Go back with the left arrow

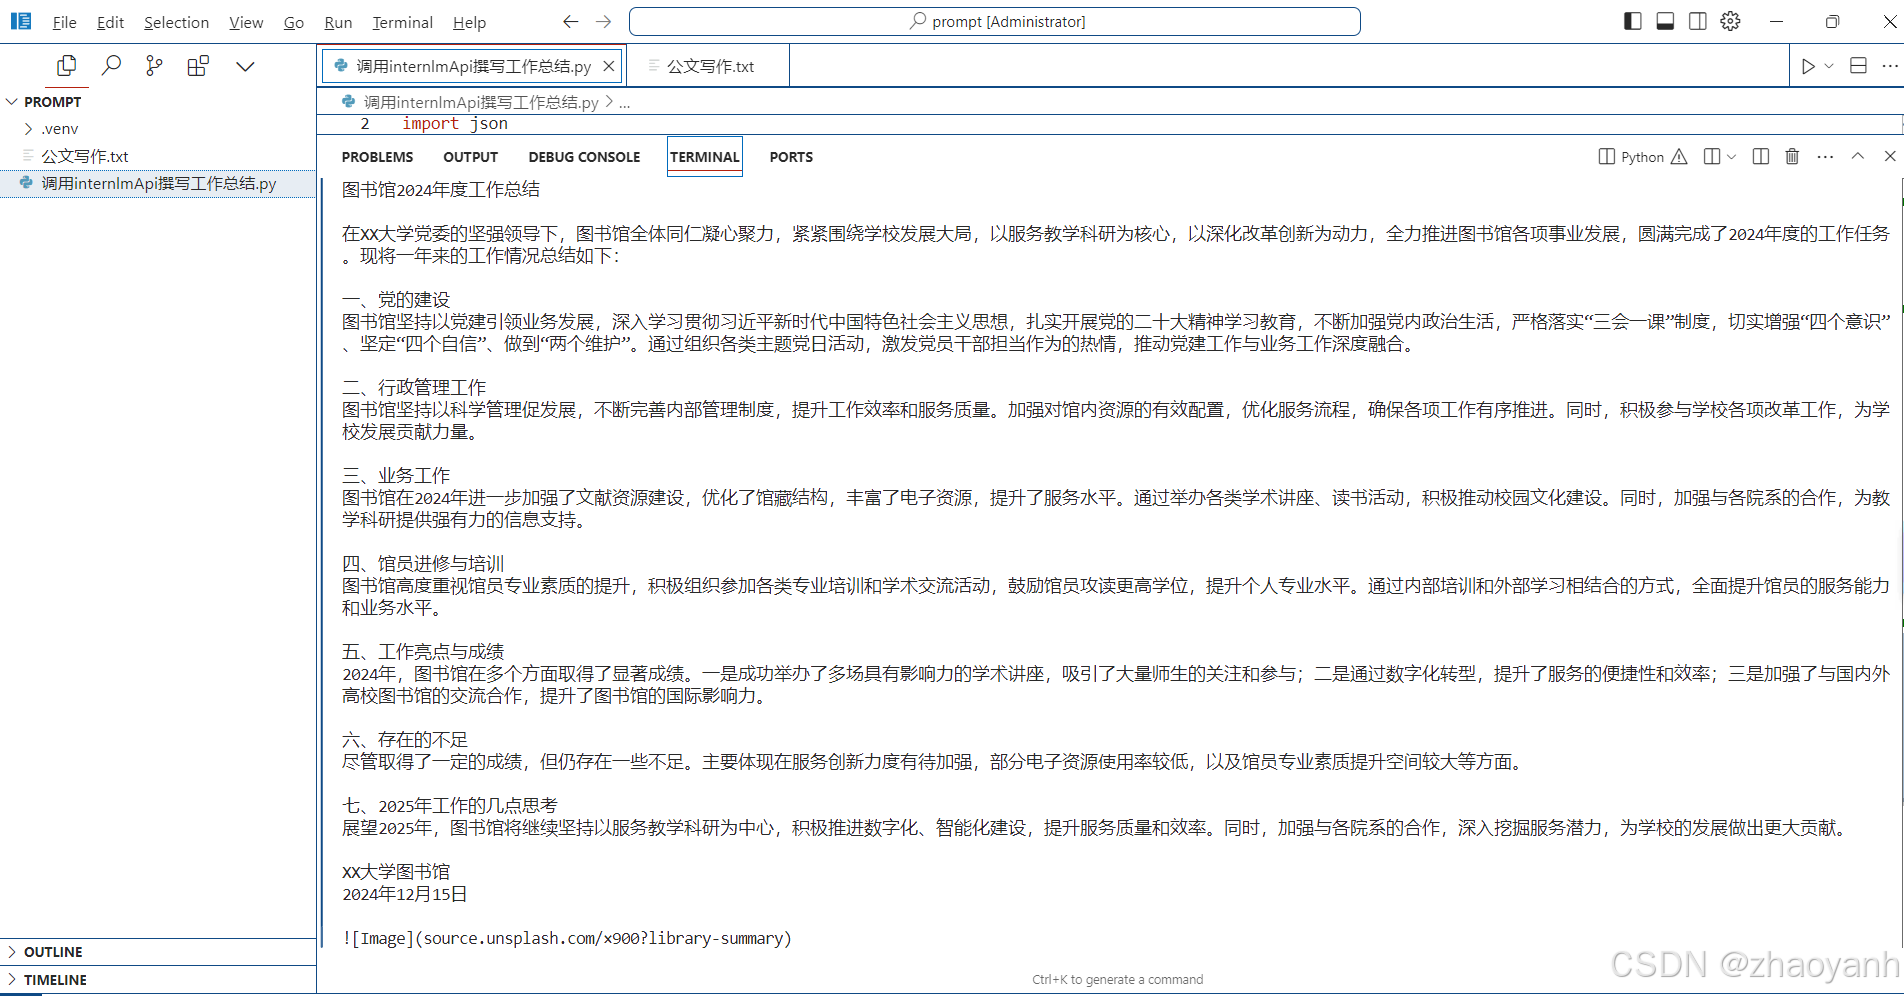pyautogui.click(x=570, y=21)
